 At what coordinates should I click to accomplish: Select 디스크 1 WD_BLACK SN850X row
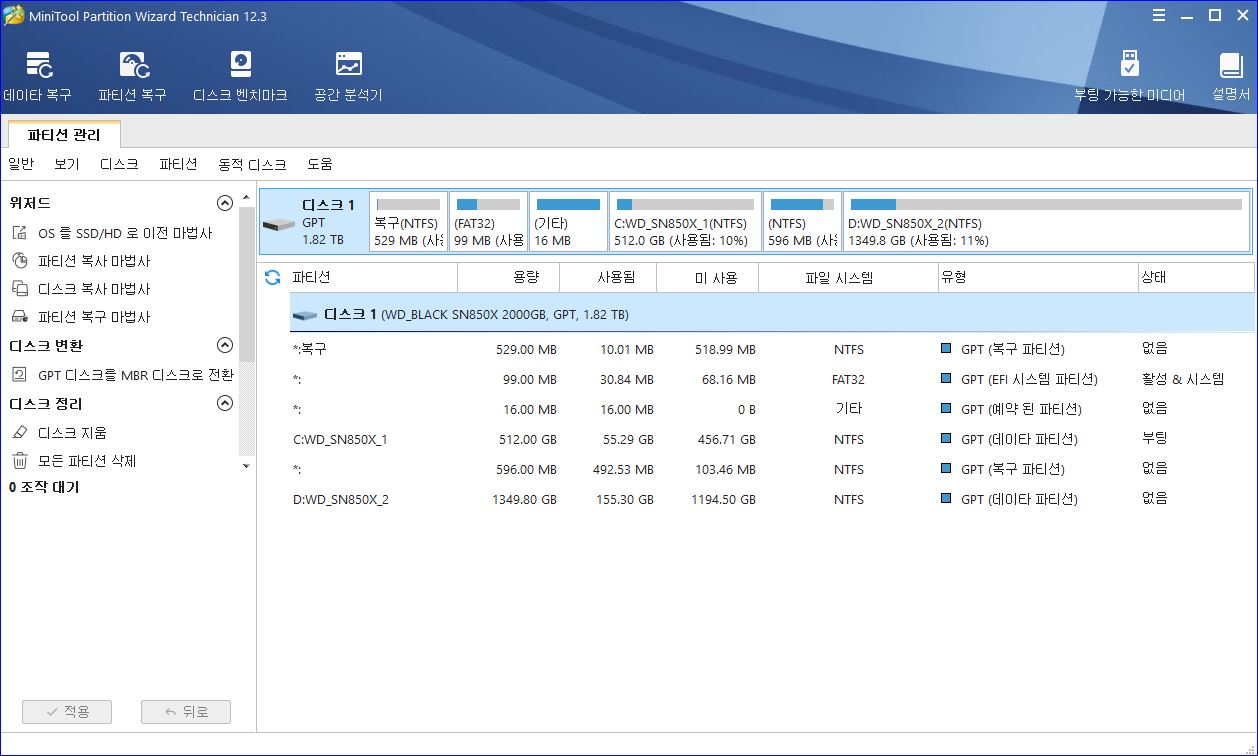point(772,314)
